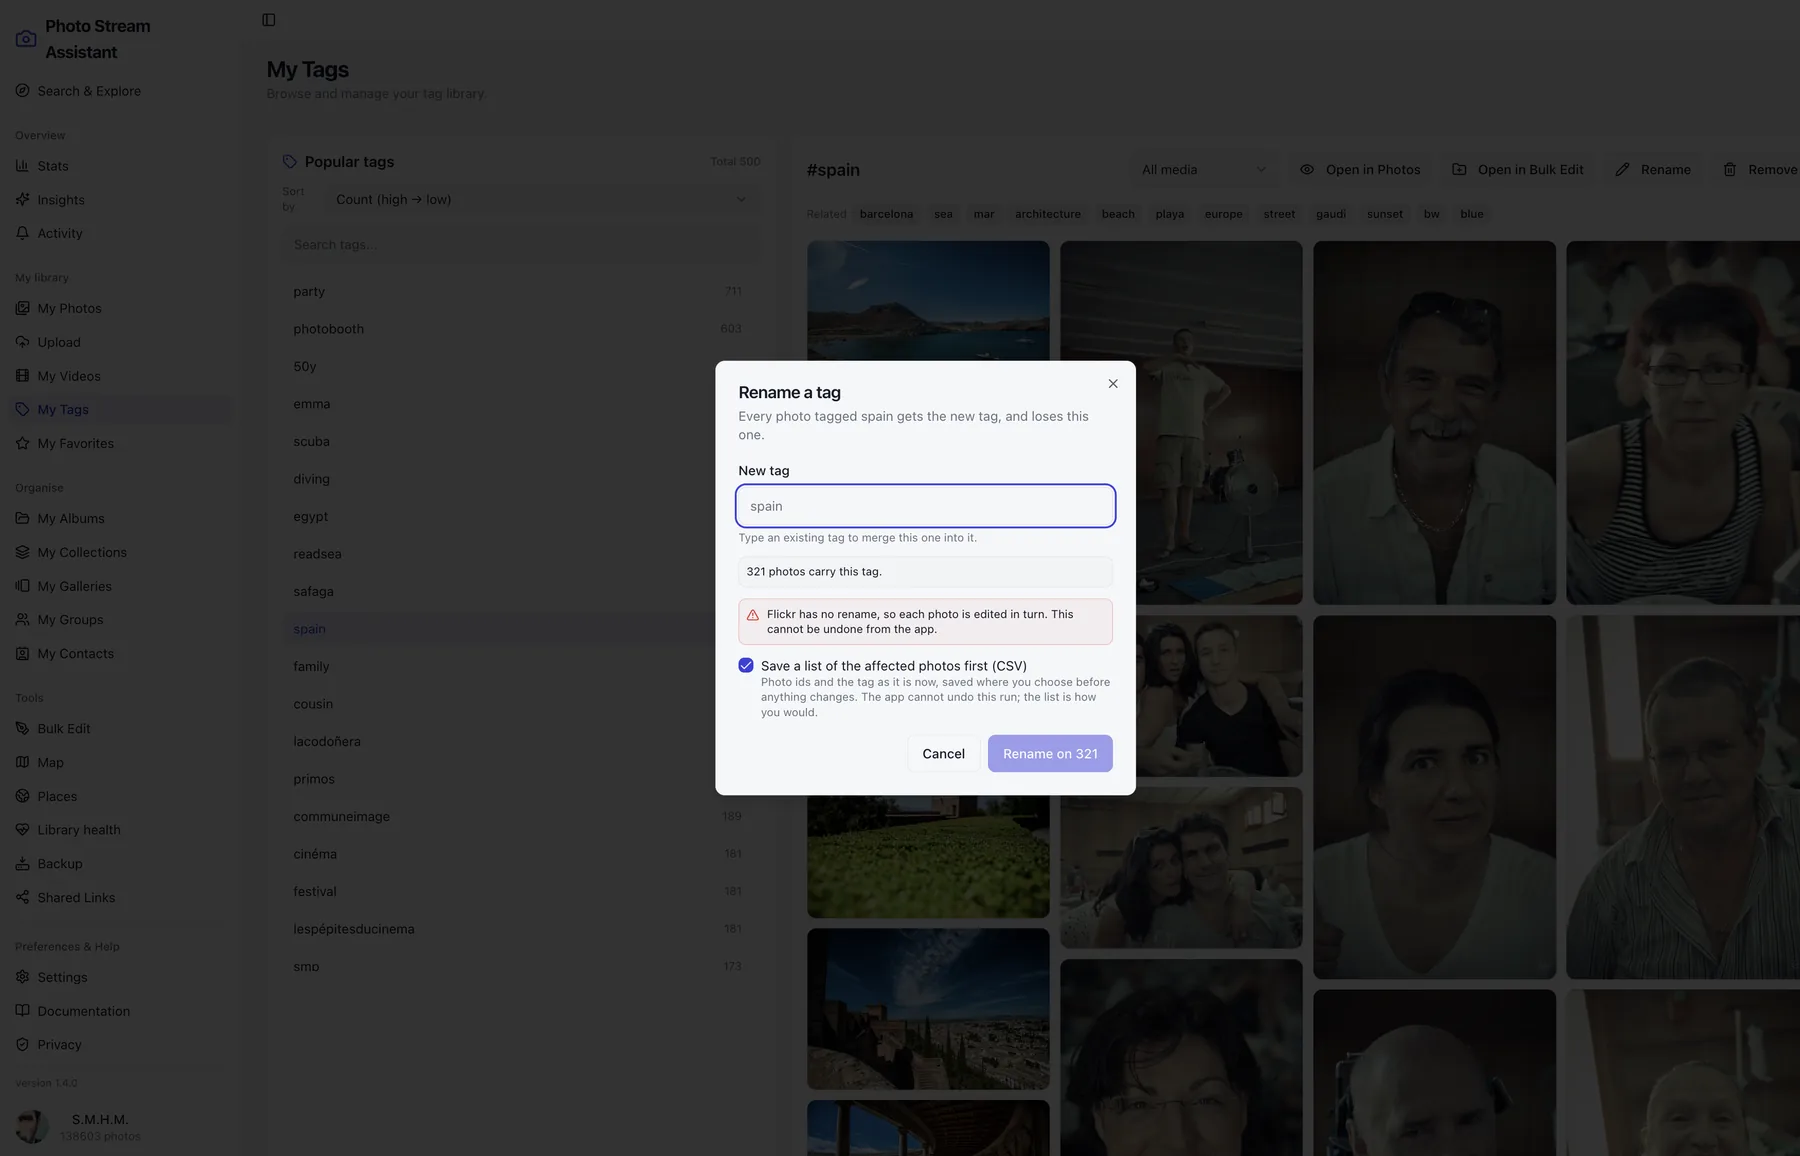Open the Documentation page
This screenshot has height=1156, width=1800.
(118, 1011)
